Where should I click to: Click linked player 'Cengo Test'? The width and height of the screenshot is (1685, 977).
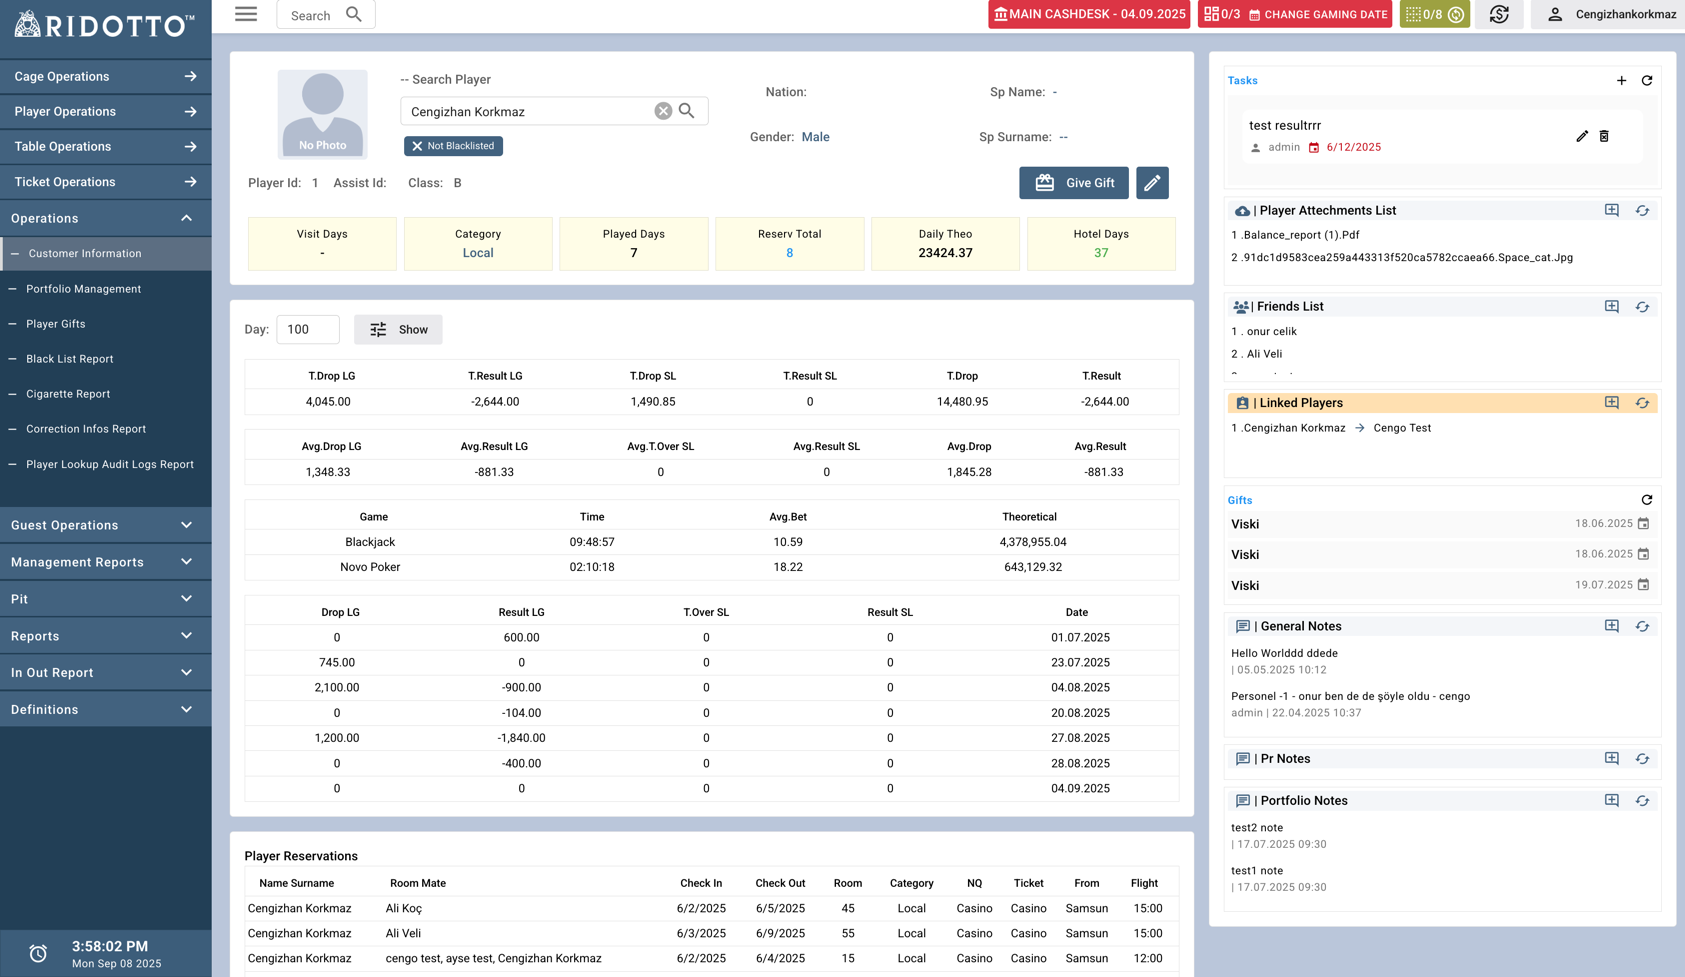pyautogui.click(x=1402, y=428)
